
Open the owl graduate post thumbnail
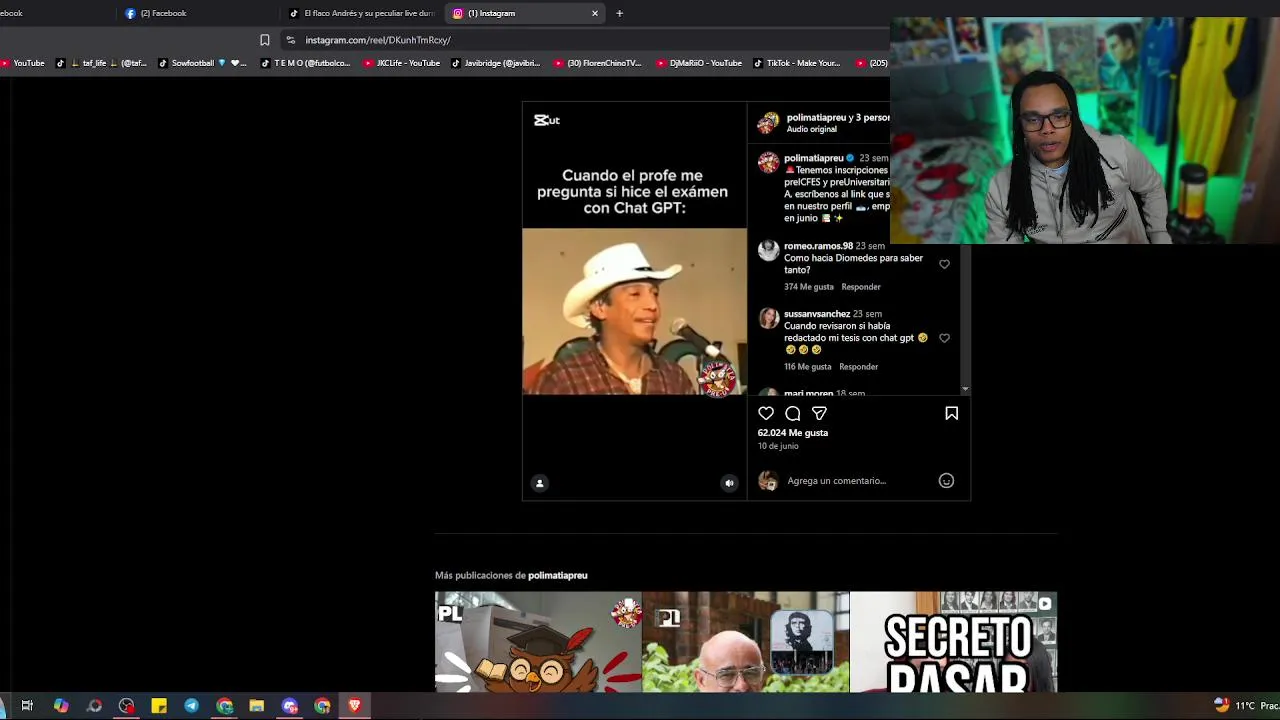pyautogui.click(x=538, y=642)
